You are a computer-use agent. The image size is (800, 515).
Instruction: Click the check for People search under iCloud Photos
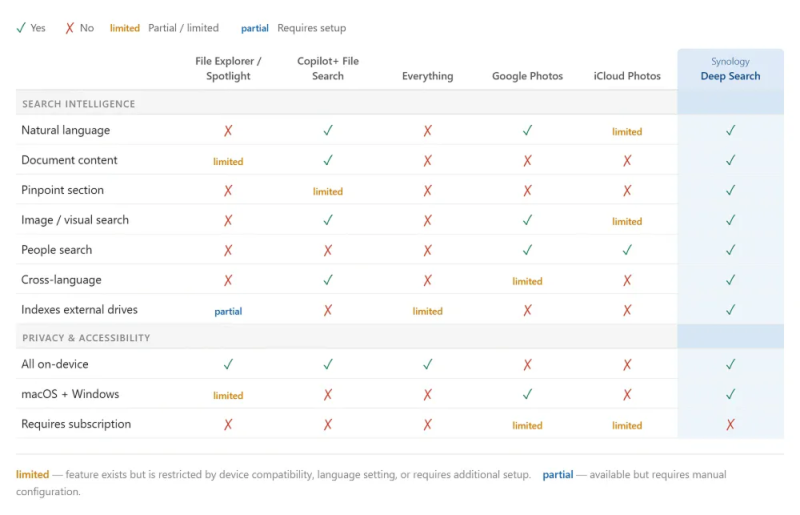pyautogui.click(x=627, y=250)
